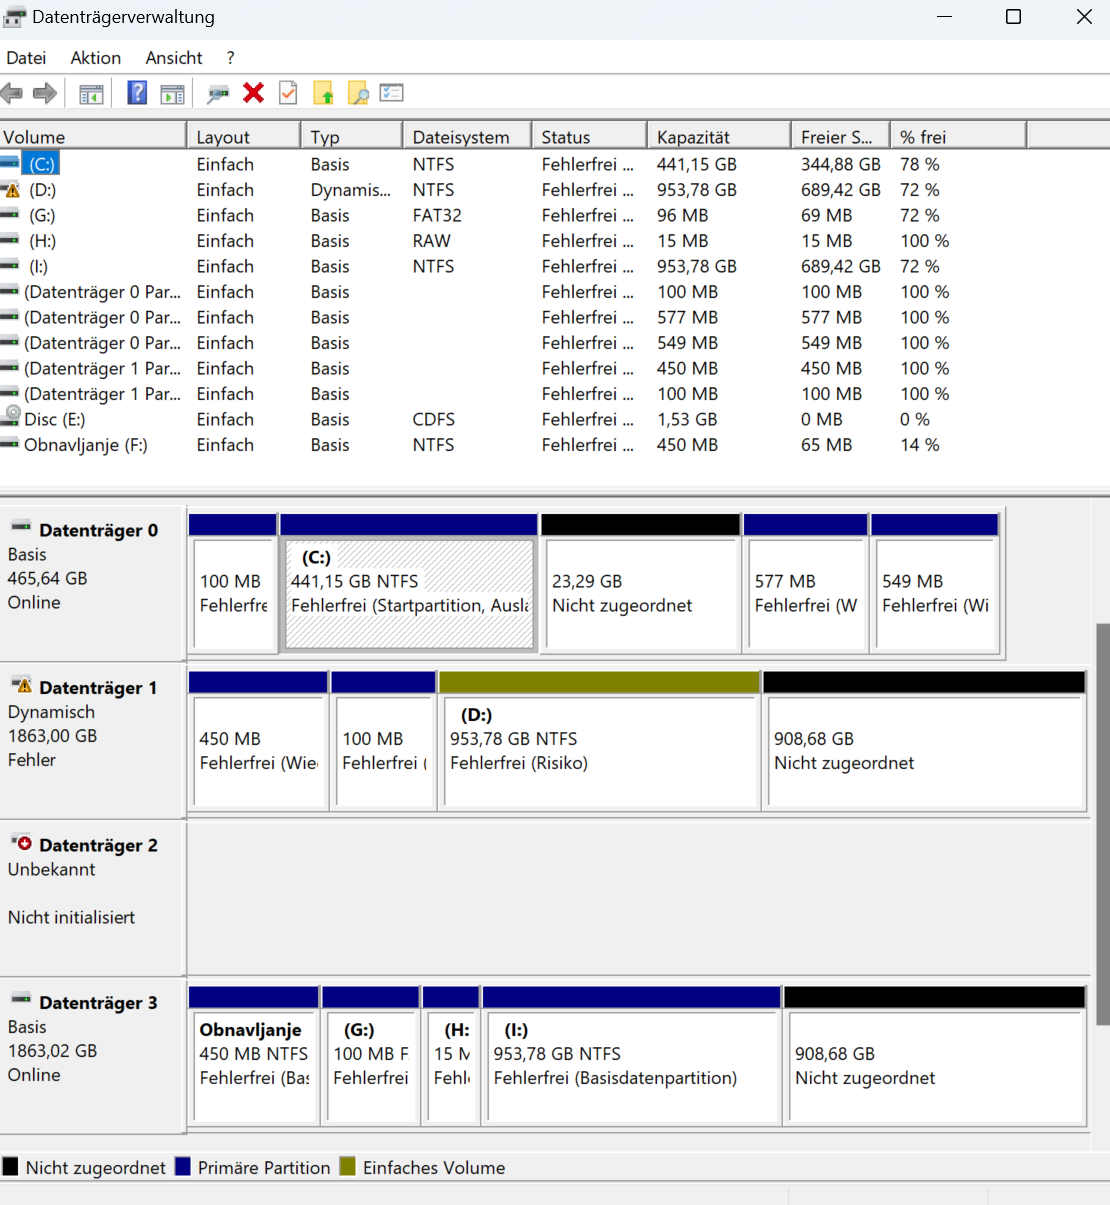
Task: Sort by the Layout column header
Action: pyautogui.click(x=244, y=137)
